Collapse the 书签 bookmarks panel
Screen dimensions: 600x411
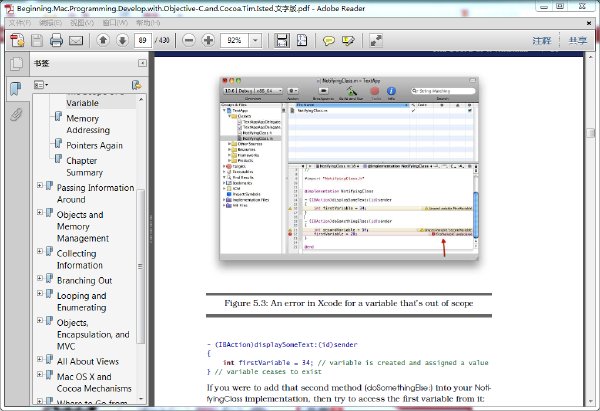pyautogui.click(x=142, y=63)
